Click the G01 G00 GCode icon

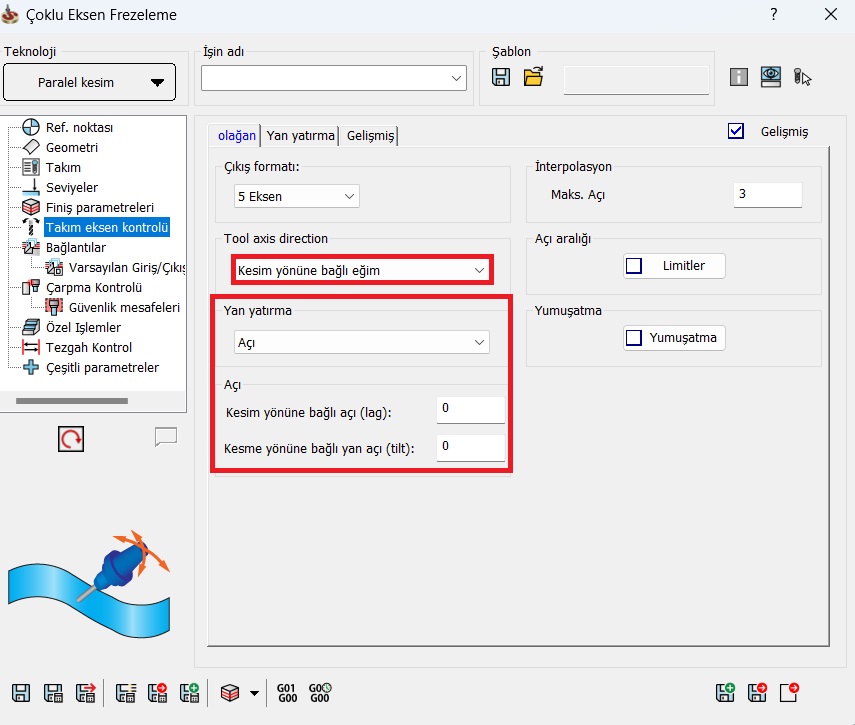(x=287, y=692)
